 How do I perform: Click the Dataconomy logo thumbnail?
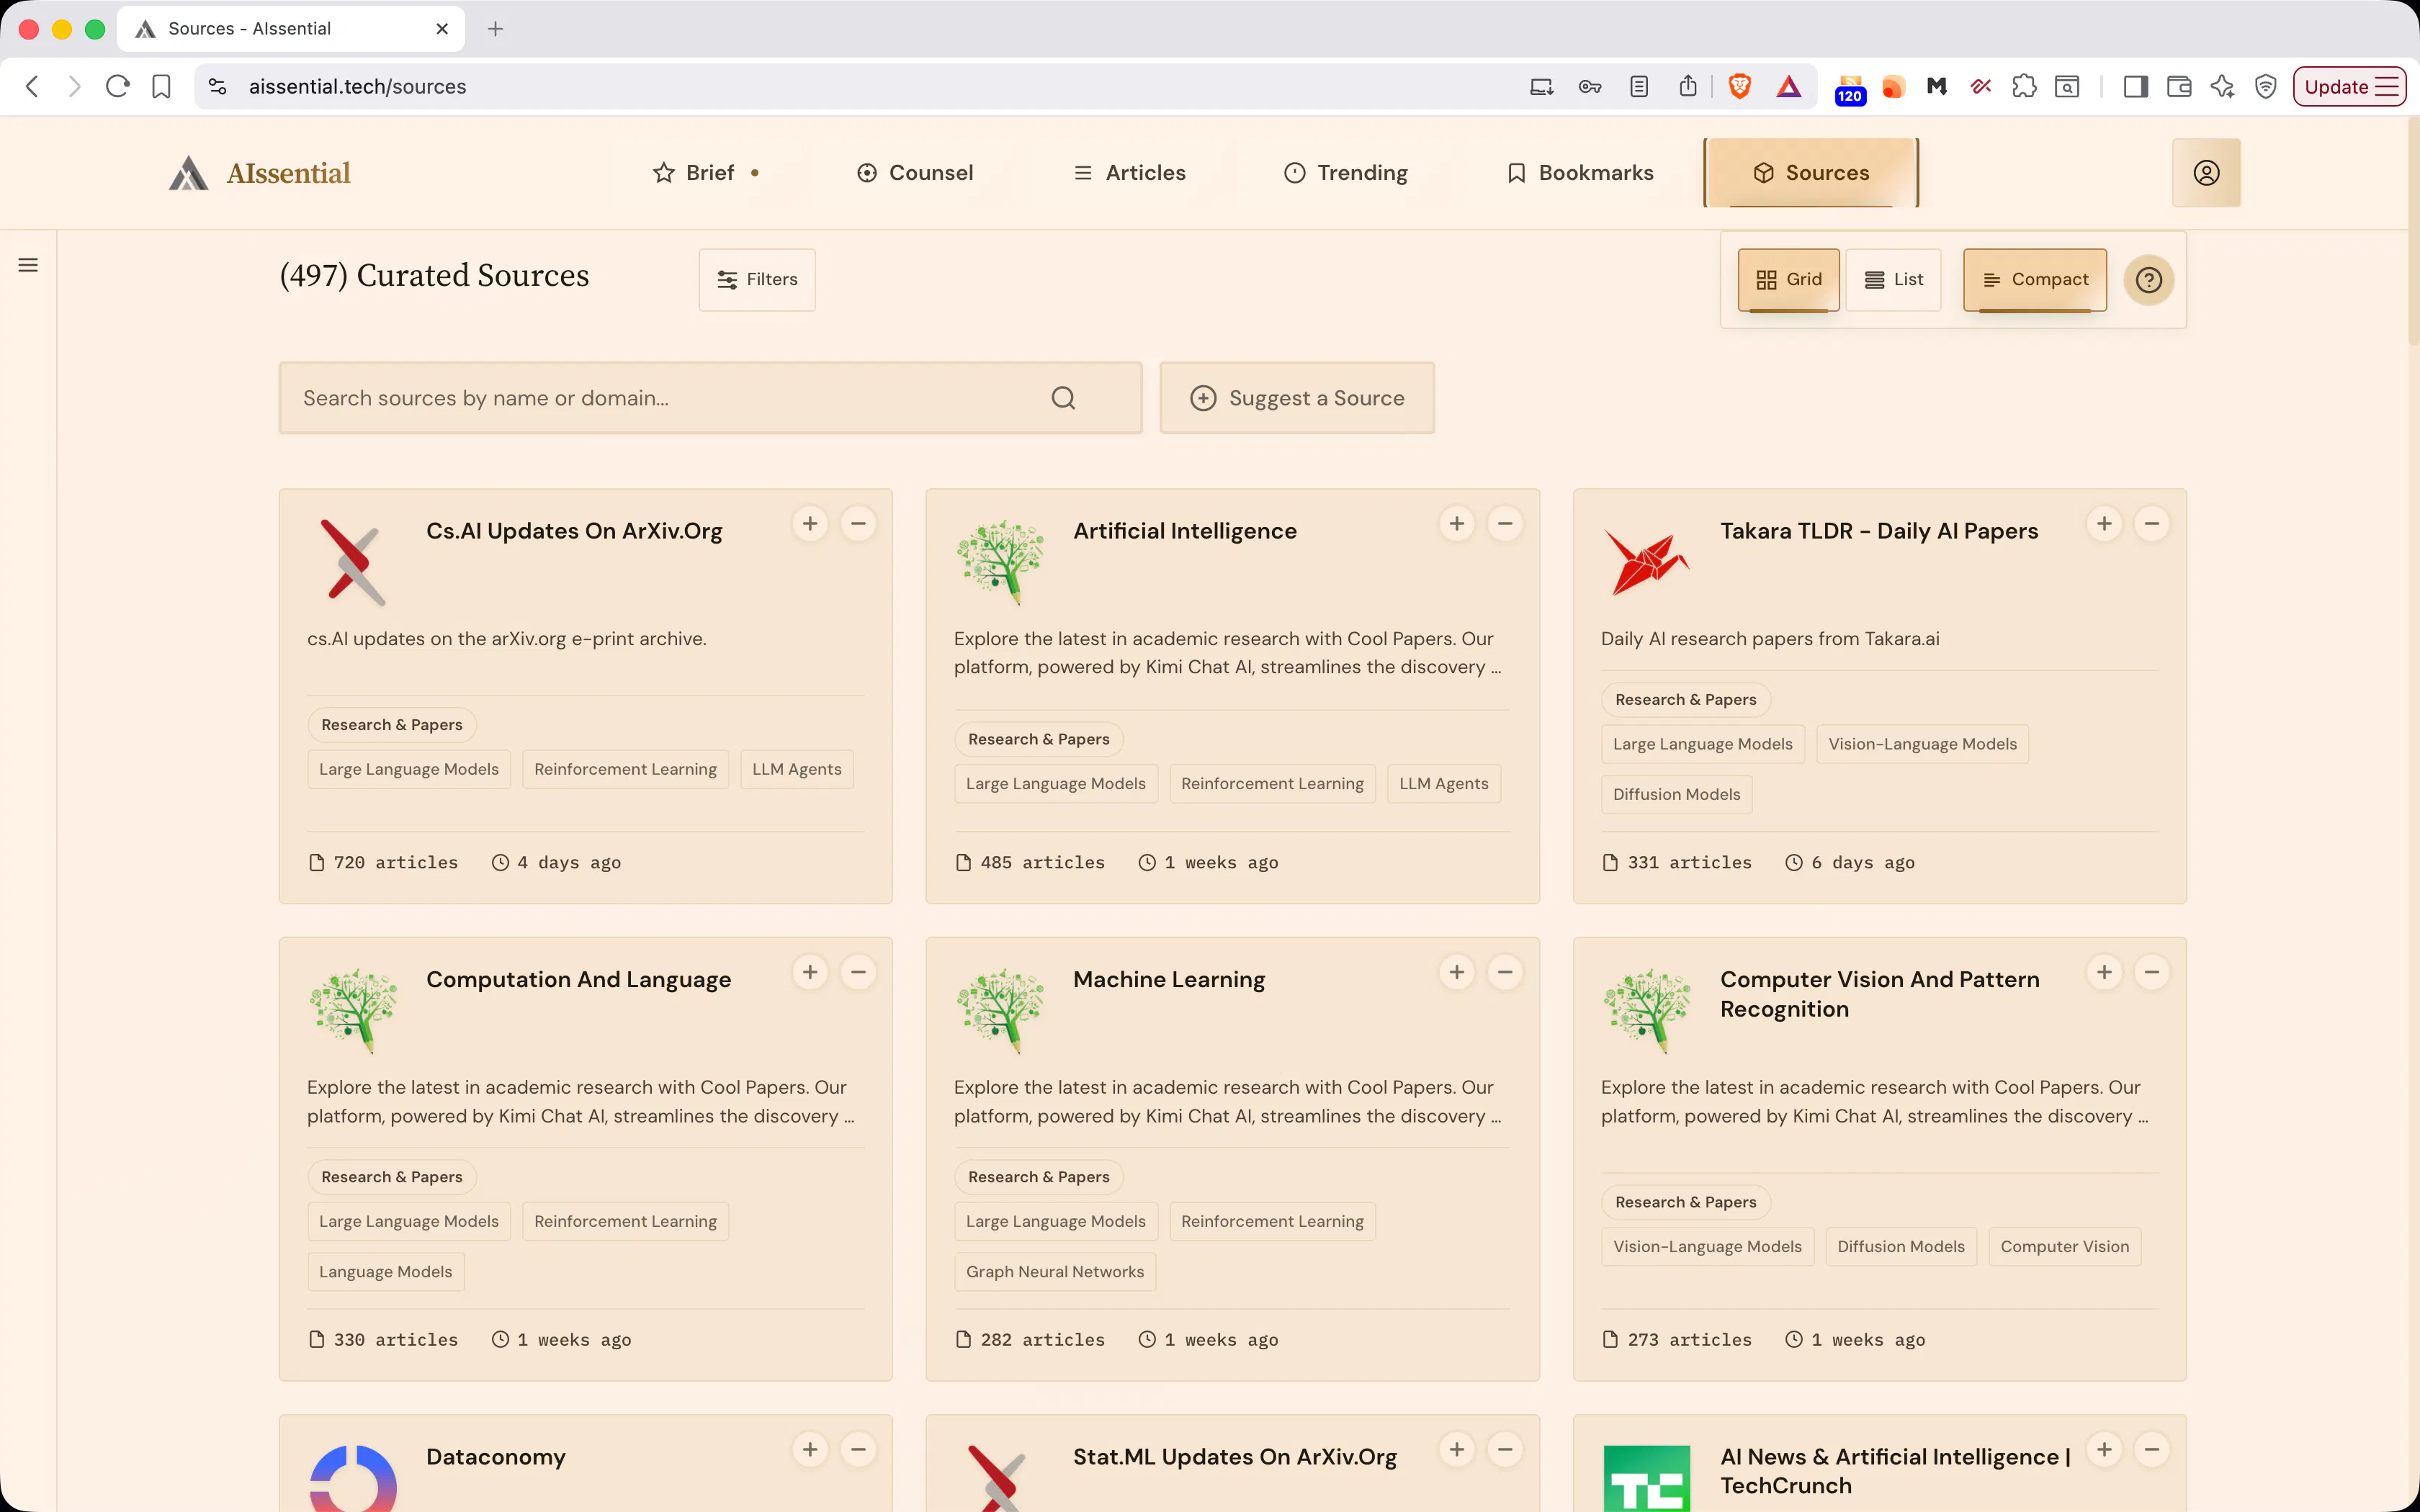pyautogui.click(x=353, y=1478)
